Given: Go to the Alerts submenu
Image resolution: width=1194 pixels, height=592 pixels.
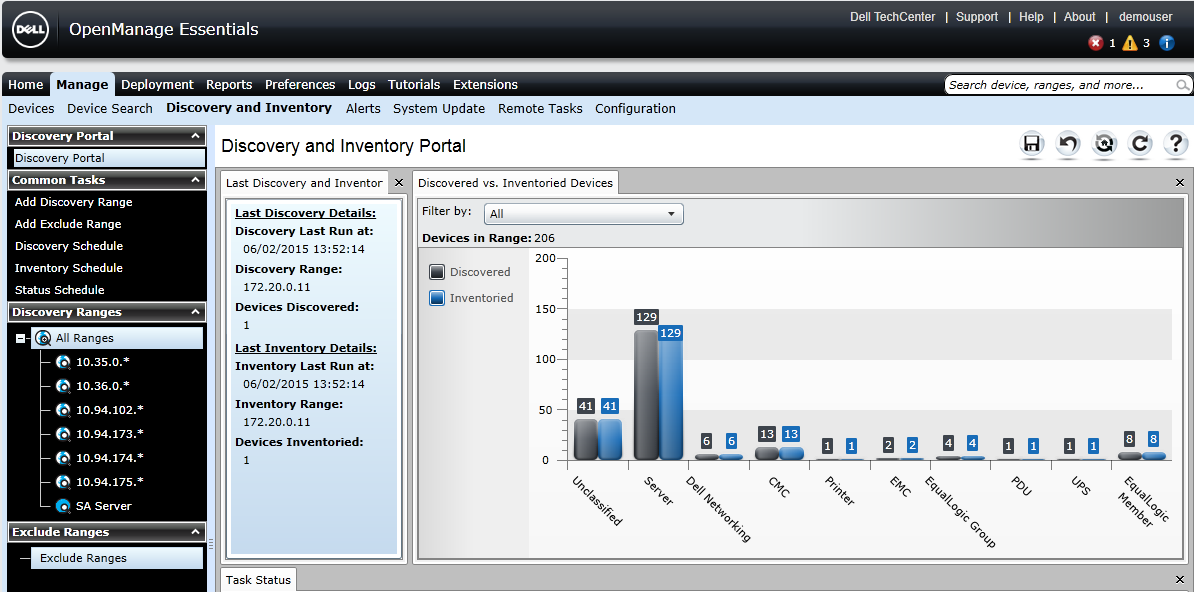Looking at the screenshot, I should pos(363,109).
